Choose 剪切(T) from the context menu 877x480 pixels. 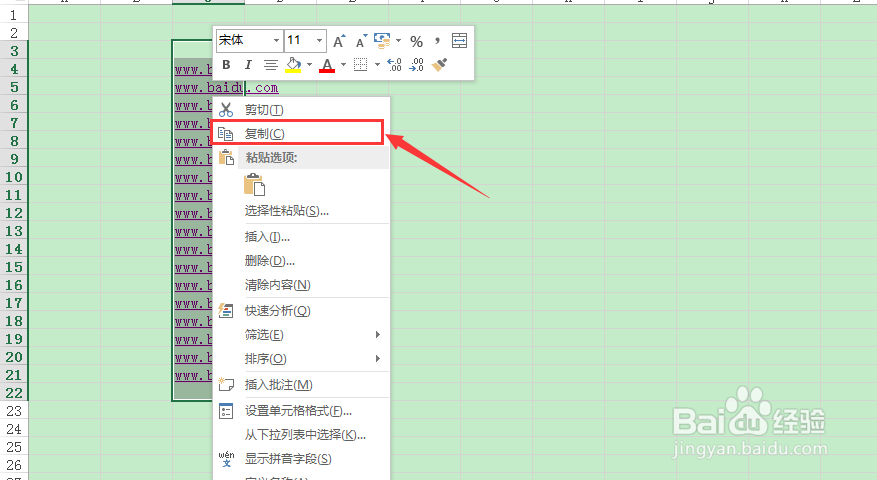pos(301,110)
